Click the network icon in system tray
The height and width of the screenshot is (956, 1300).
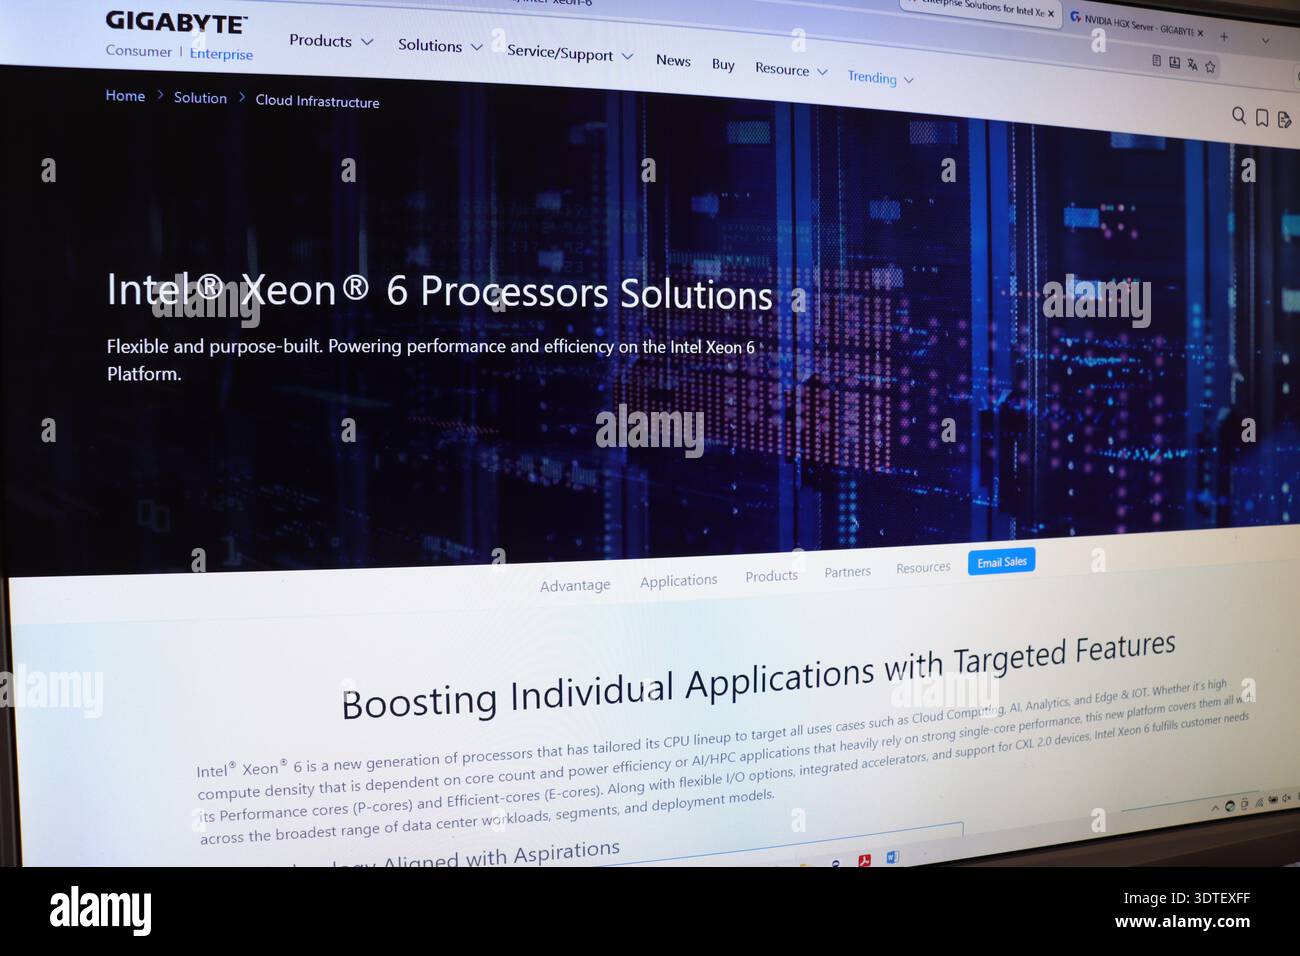pos(1258,802)
